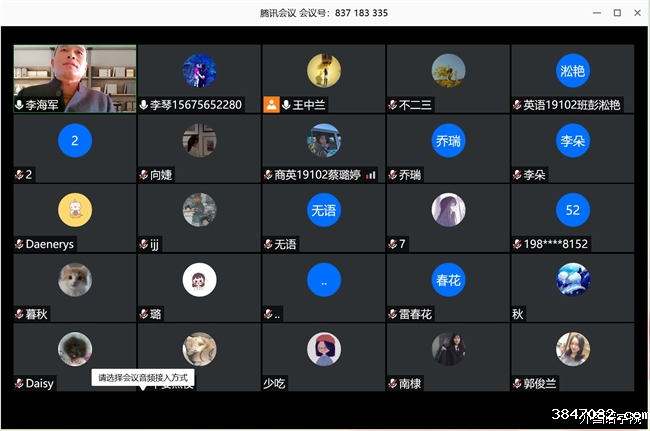Click the yellow avatar of Daenerys
Viewport: 650px width, 431px height.
coord(75,210)
